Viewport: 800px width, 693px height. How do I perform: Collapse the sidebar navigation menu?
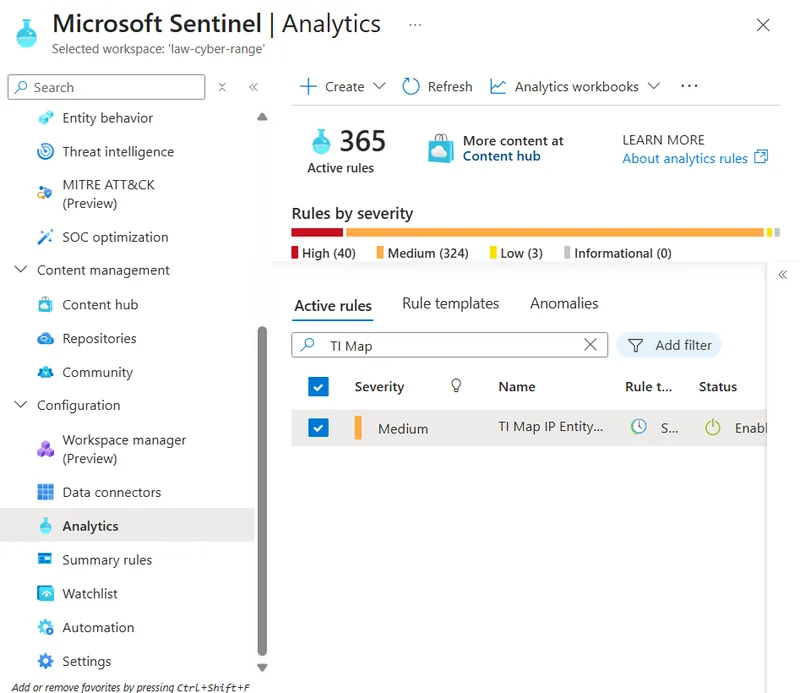[x=254, y=87]
